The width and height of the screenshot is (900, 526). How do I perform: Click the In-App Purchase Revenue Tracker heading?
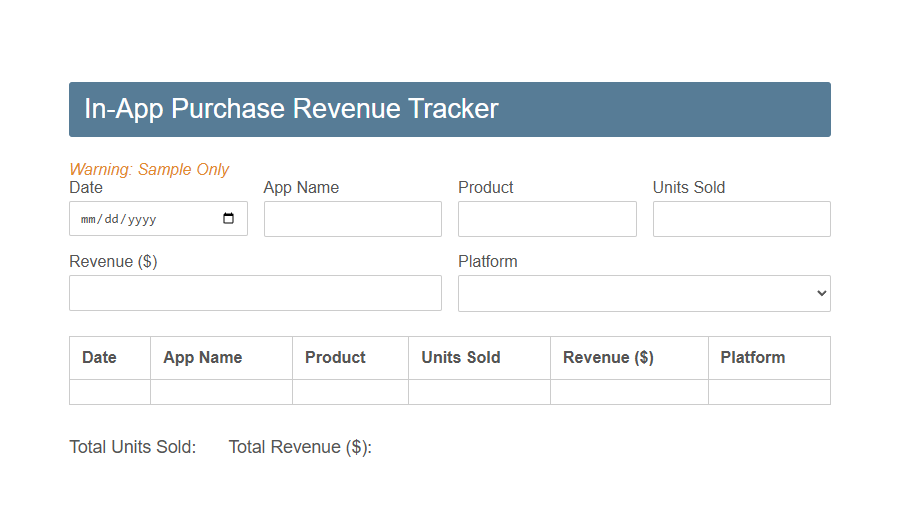291,109
